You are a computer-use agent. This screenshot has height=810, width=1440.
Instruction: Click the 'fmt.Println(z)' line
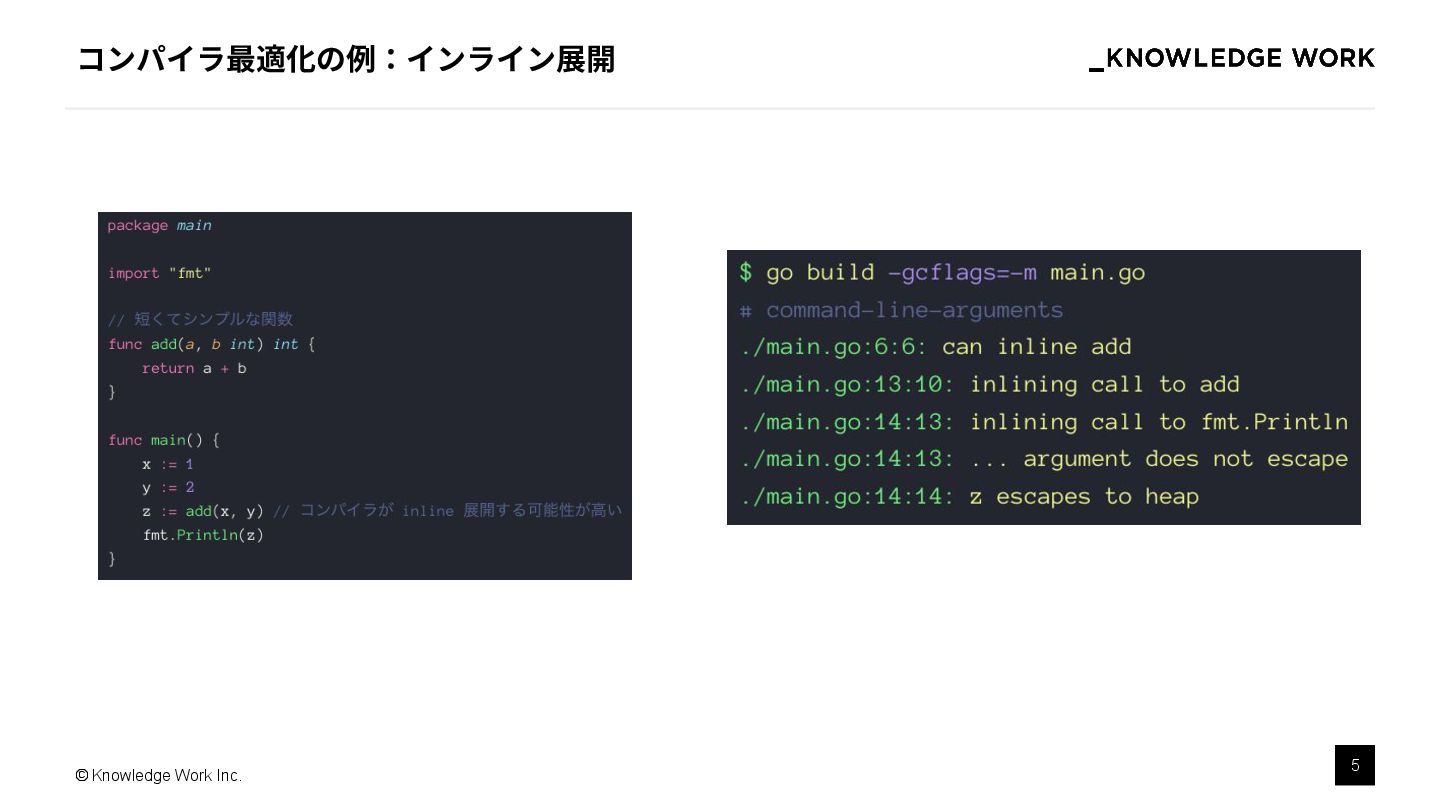click(203, 535)
